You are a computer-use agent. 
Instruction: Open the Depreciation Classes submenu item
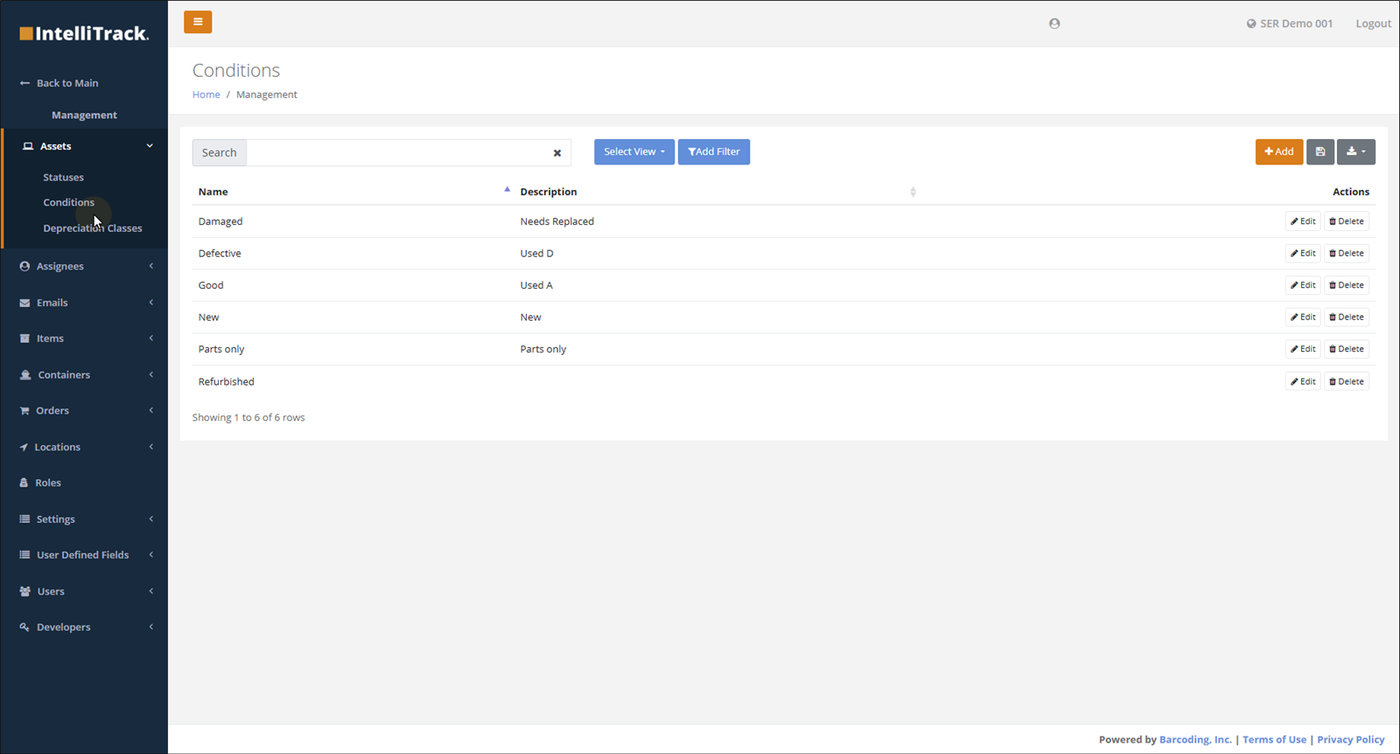(92, 228)
